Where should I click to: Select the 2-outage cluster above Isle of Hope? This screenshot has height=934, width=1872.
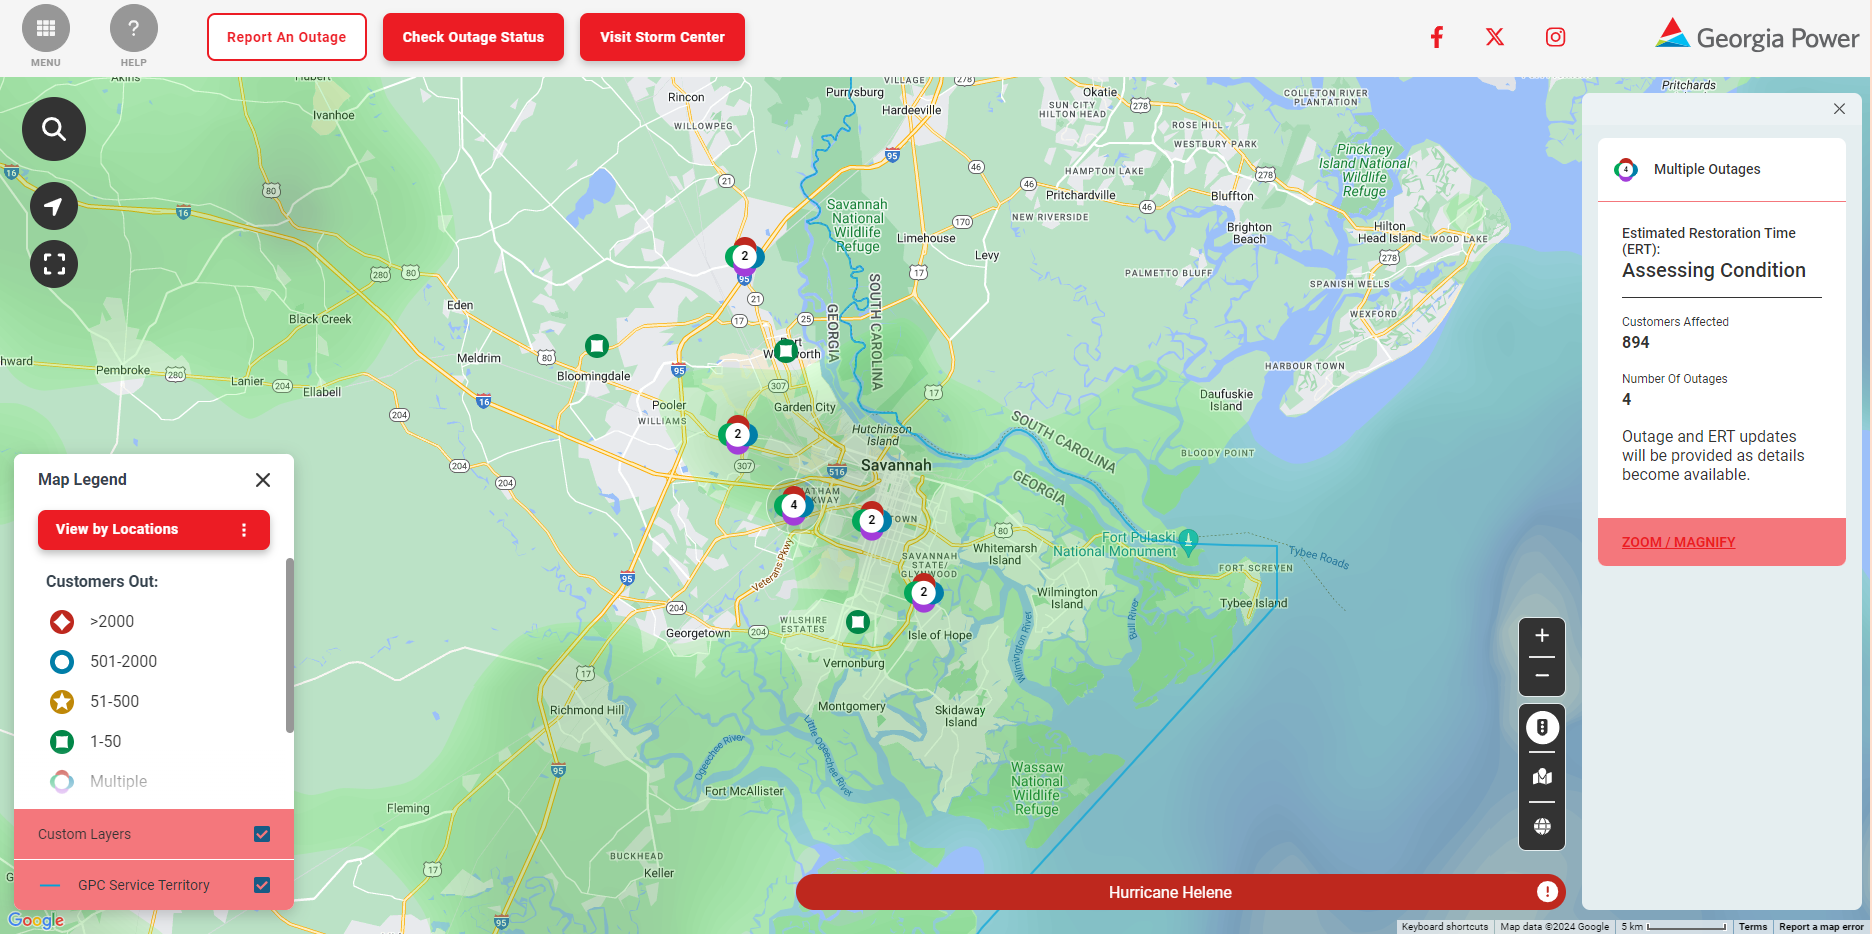924,592
